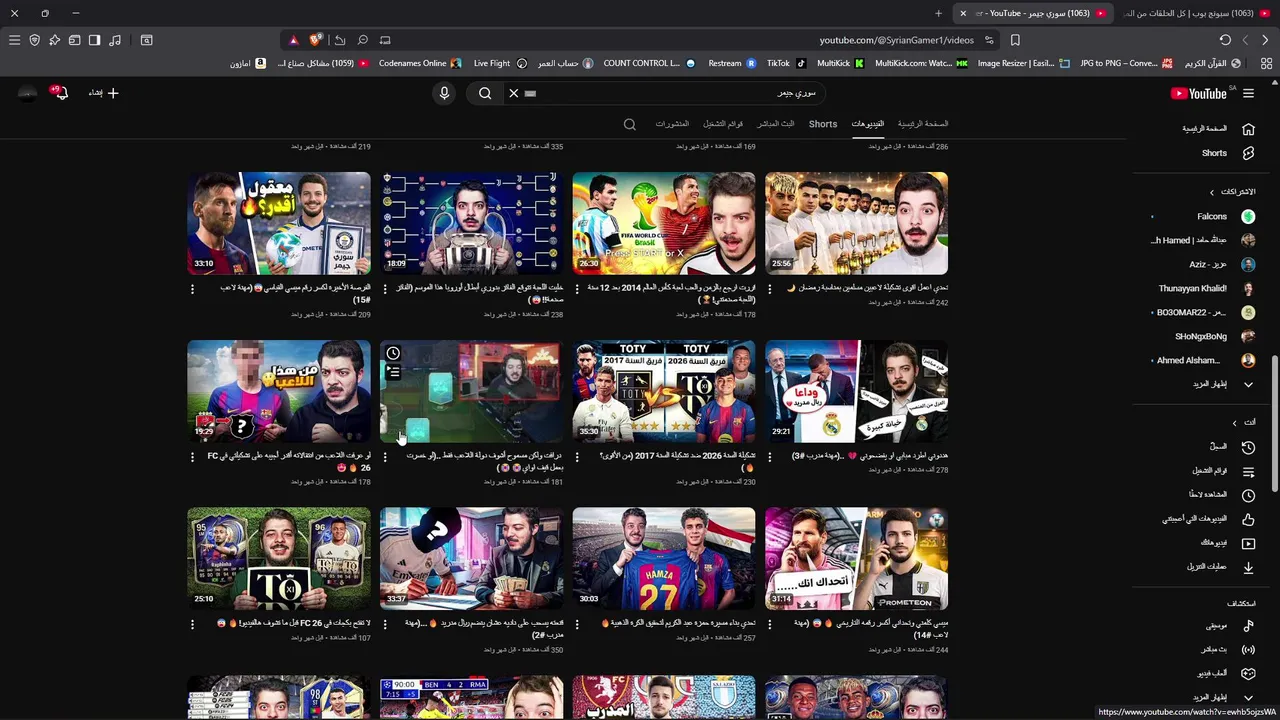This screenshot has width=1280, height=720.
Task: Switch to the Live streams channel tab
Action: [x=776, y=124]
